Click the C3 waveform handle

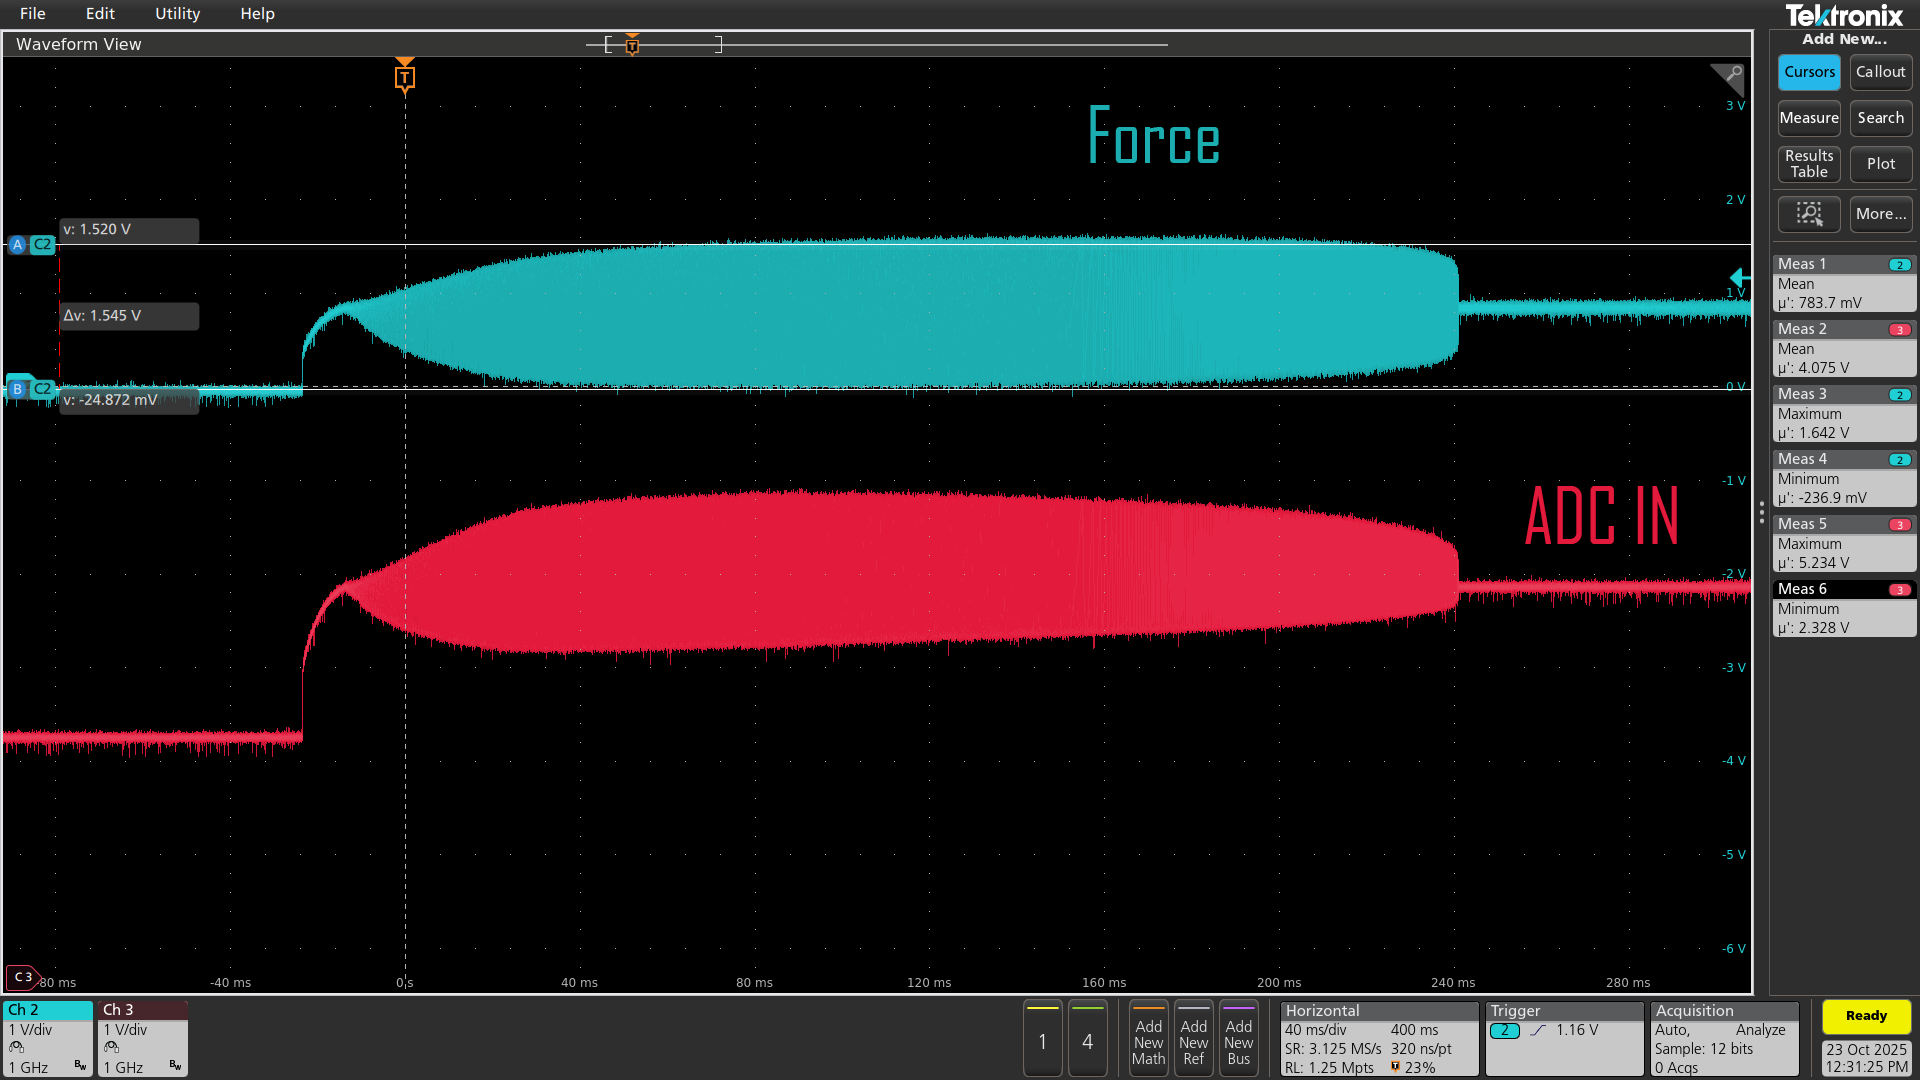tap(22, 977)
